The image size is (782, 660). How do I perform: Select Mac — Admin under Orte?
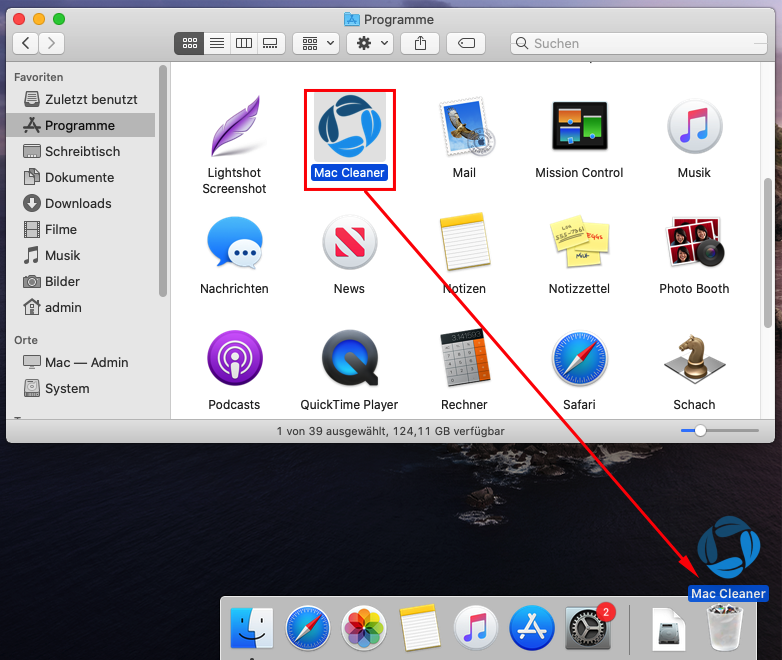(81, 362)
